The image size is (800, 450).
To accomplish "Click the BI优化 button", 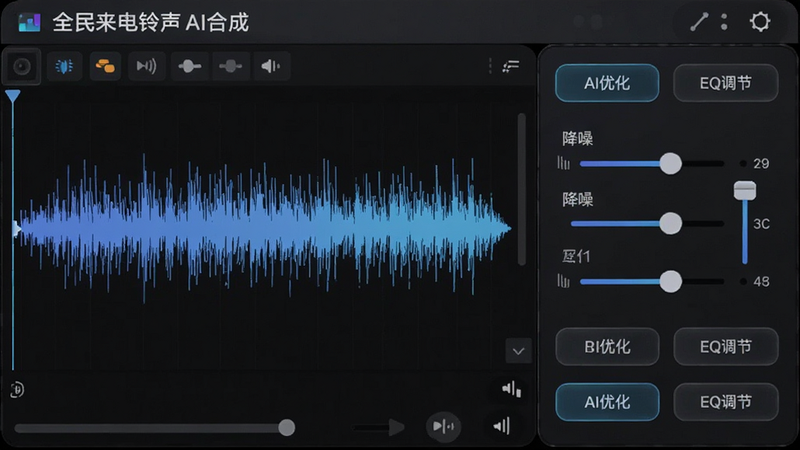I will click(607, 347).
